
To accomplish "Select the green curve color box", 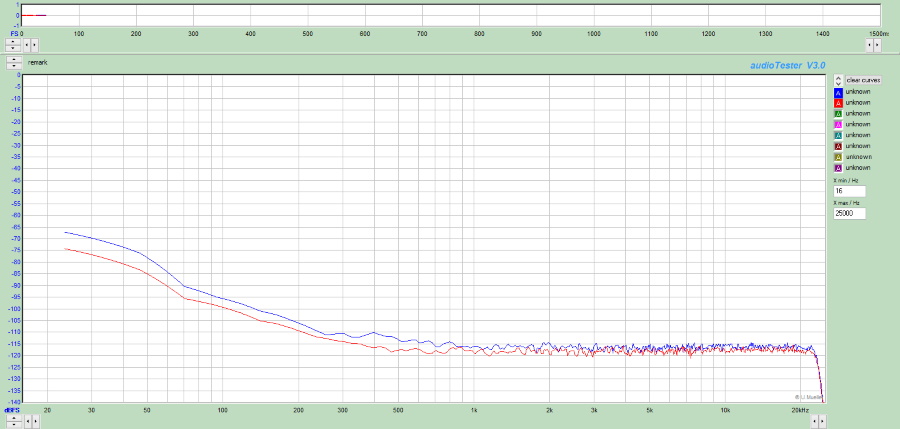I will (837, 114).
